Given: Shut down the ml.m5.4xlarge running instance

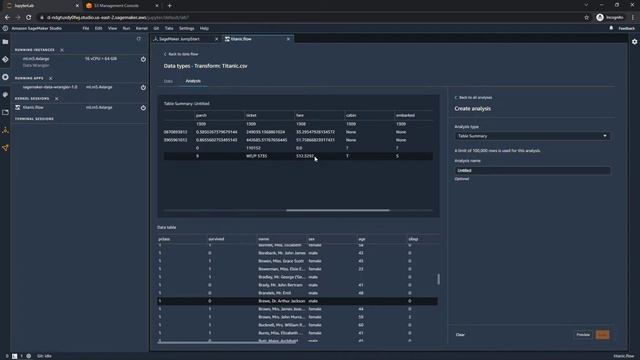Looking at the screenshot, I should tap(143, 59).
